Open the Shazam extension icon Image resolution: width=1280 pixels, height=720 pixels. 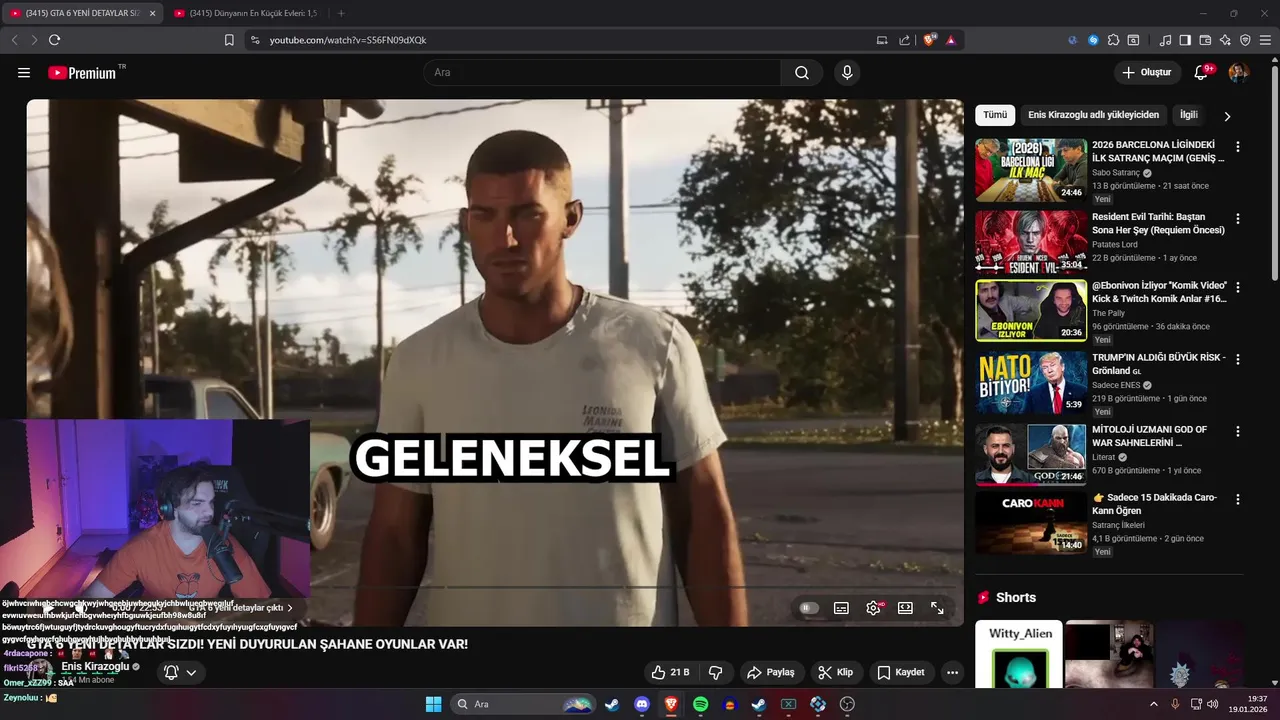point(1093,40)
